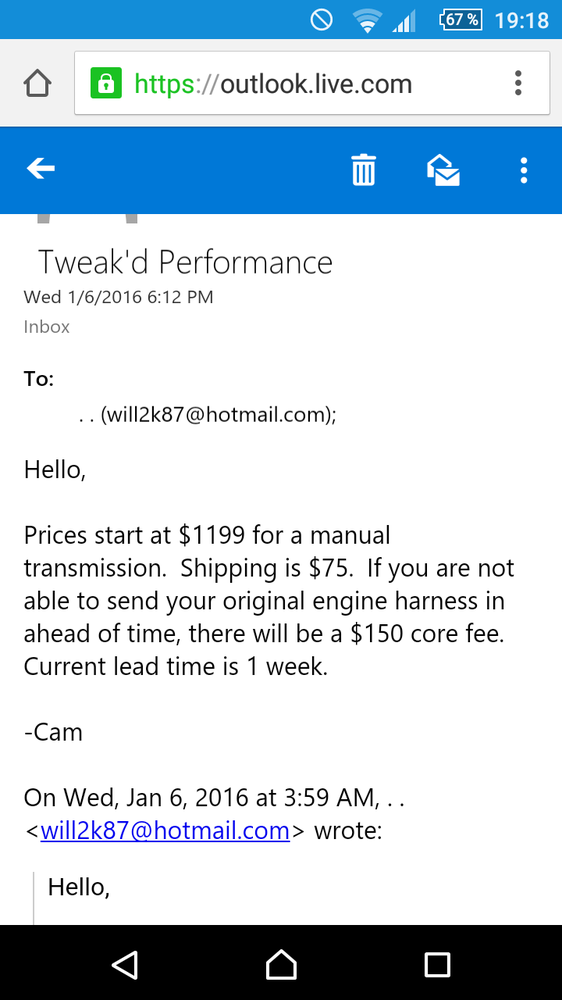This screenshot has height=1000, width=562.
Task: Tap the Tweak'd Performance sender name
Action: coord(186,262)
